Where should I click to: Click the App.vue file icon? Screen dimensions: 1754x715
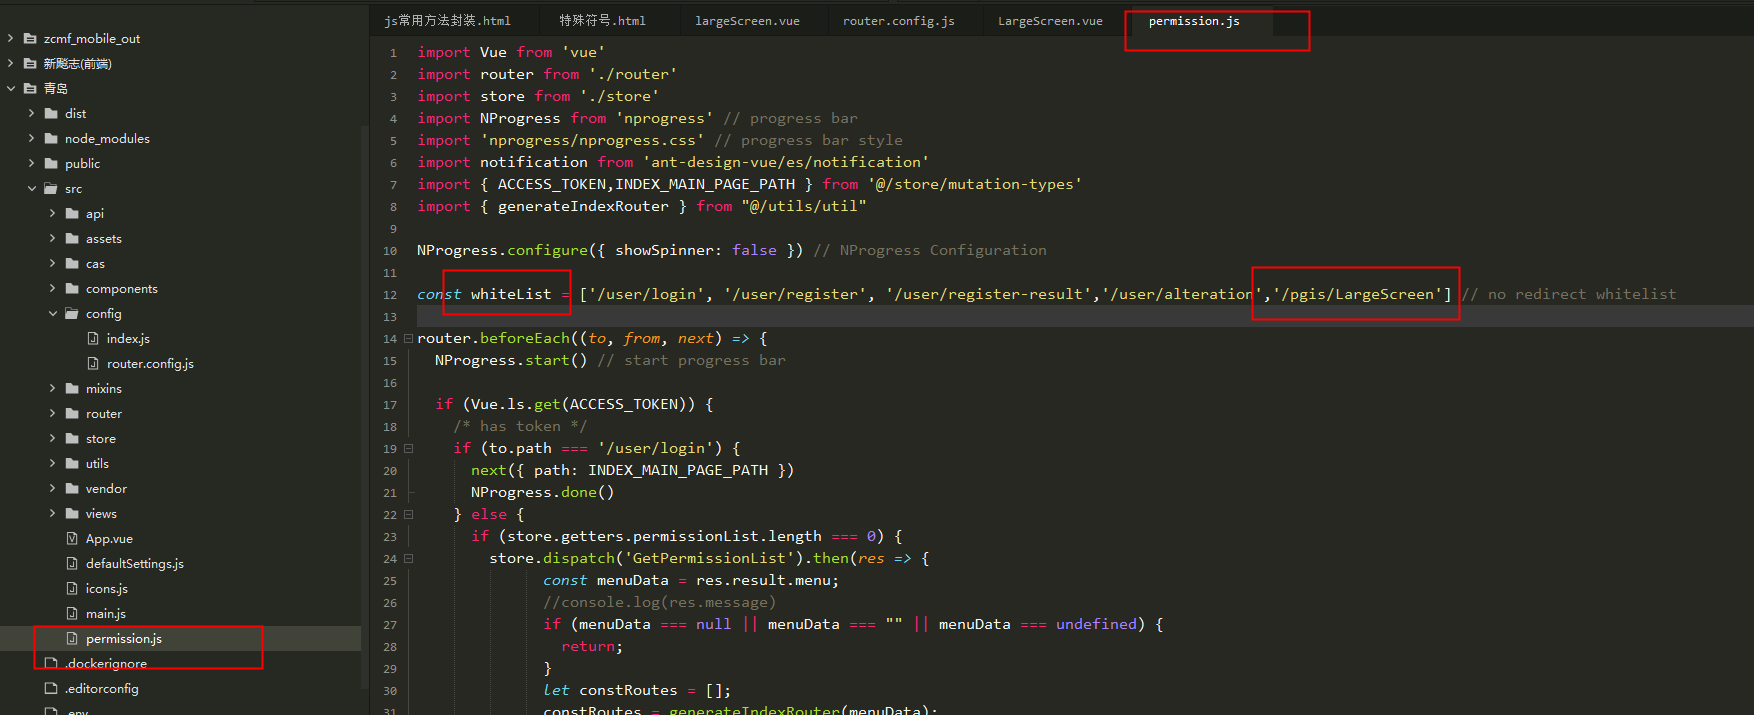pyautogui.click(x=72, y=538)
